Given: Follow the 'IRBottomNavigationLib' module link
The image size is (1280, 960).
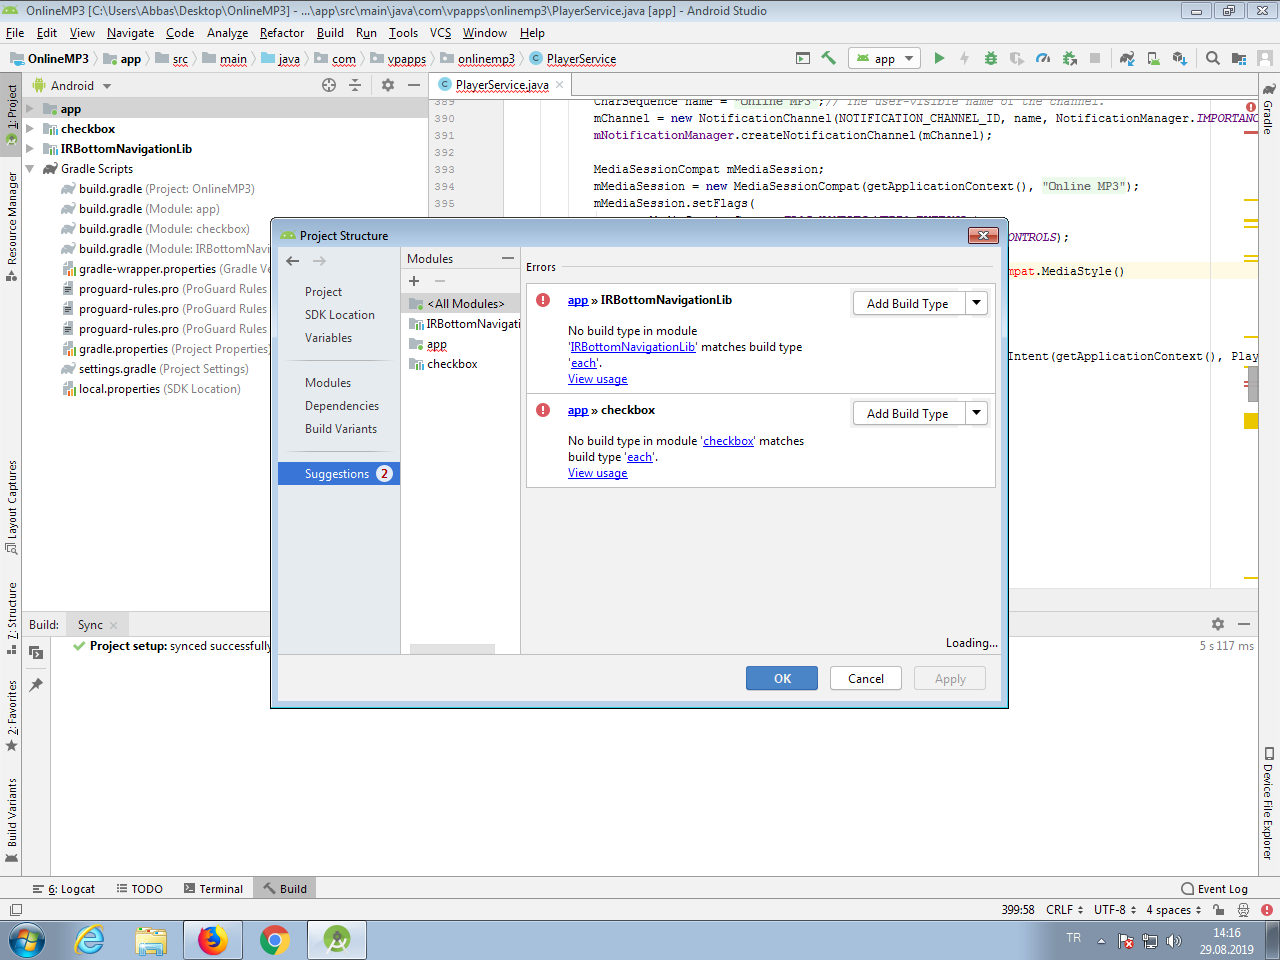Looking at the screenshot, I should [633, 347].
